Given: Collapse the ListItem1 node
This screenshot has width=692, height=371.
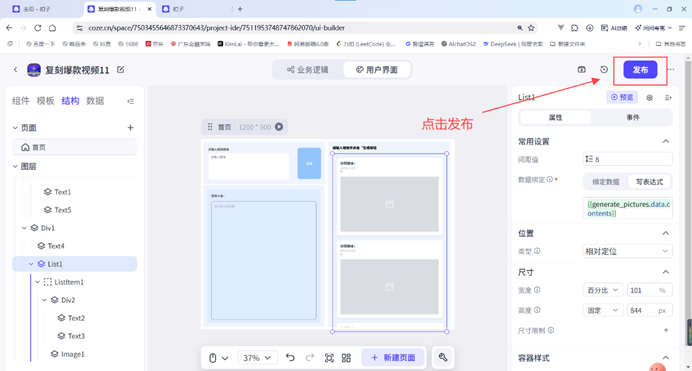Looking at the screenshot, I should [x=38, y=282].
